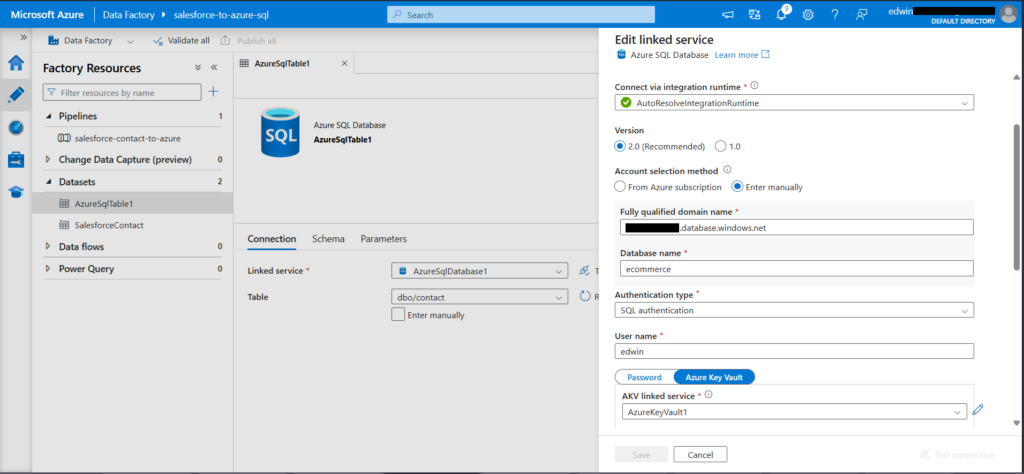Image resolution: width=1024 pixels, height=474 pixels.
Task: Click the user account avatar
Action: point(1008,14)
